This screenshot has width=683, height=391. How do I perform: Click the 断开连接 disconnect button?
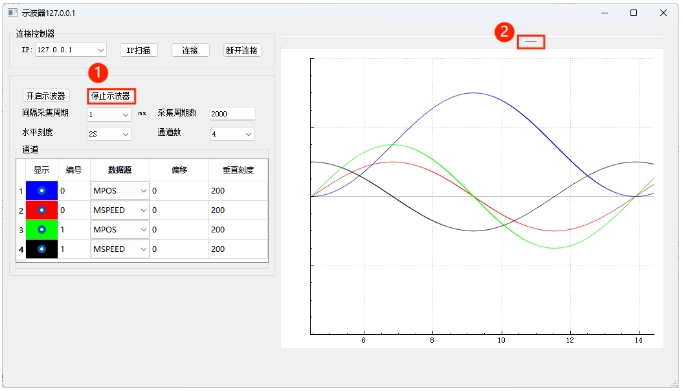pyautogui.click(x=242, y=50)
